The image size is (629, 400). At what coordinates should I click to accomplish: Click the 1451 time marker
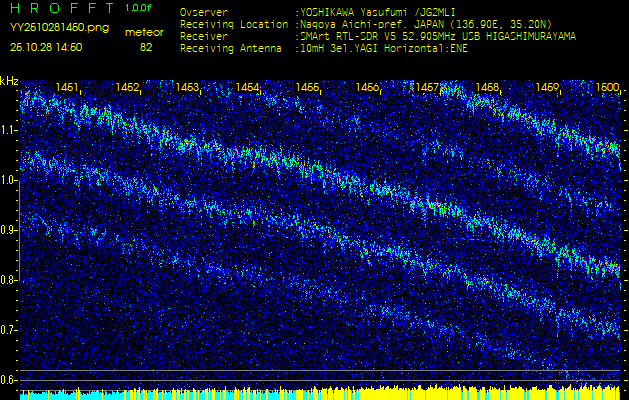pyautogui.click(x=68, y=88)
